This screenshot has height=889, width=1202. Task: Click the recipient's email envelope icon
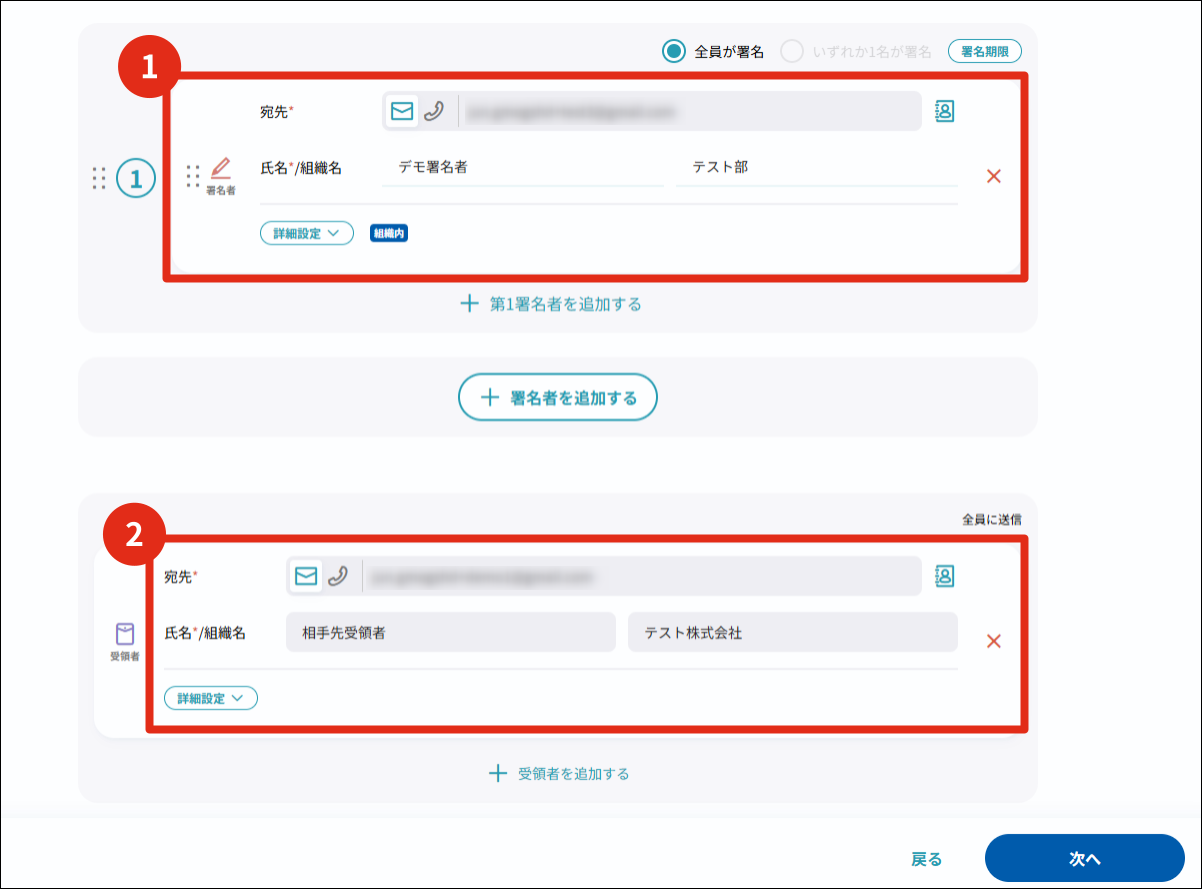(x=305, y=576)
